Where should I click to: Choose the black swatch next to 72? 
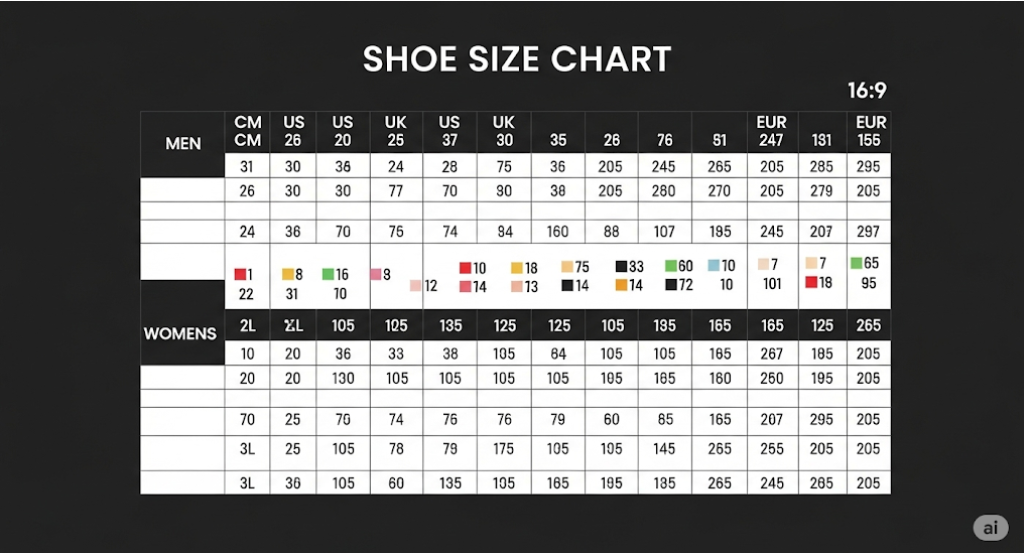[671, 285]
